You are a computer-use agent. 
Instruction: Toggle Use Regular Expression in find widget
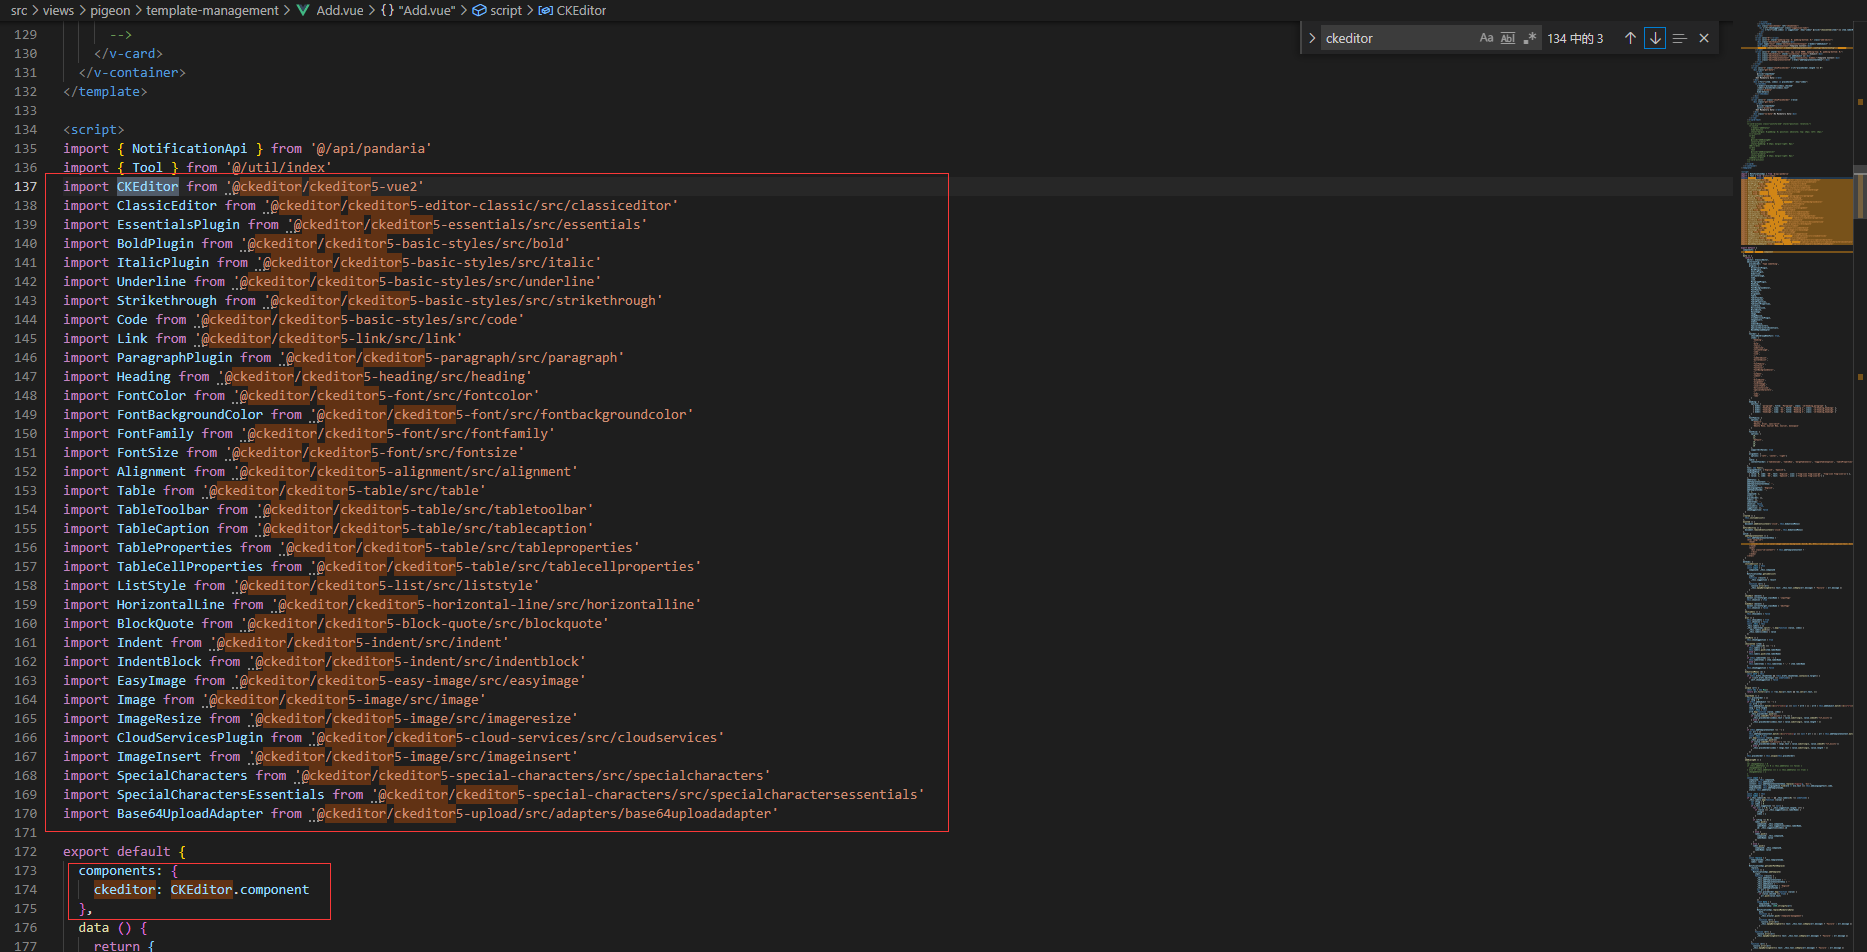(x=1530, y=38)
